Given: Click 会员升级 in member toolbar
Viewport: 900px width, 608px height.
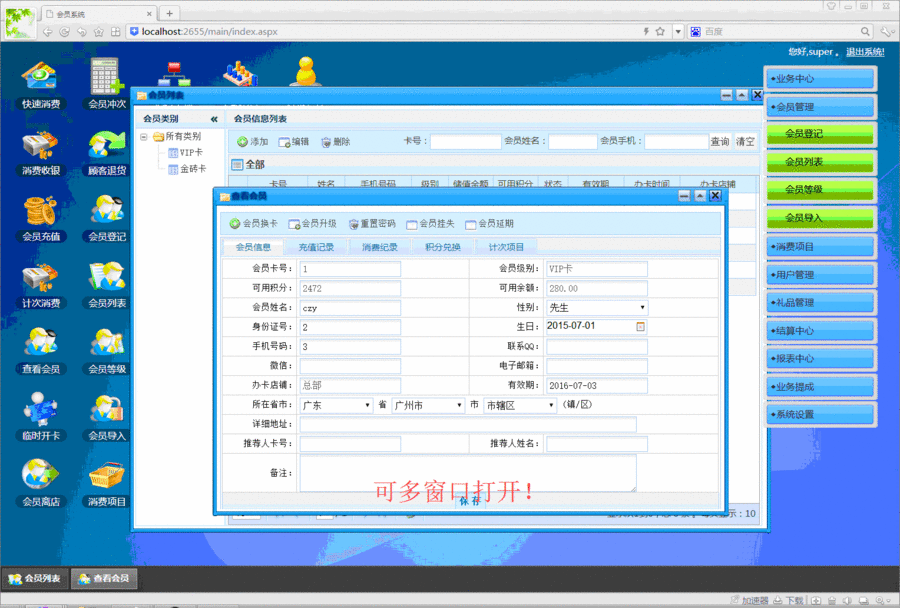Looking at the screenshot, I should (x=312, y=223).
